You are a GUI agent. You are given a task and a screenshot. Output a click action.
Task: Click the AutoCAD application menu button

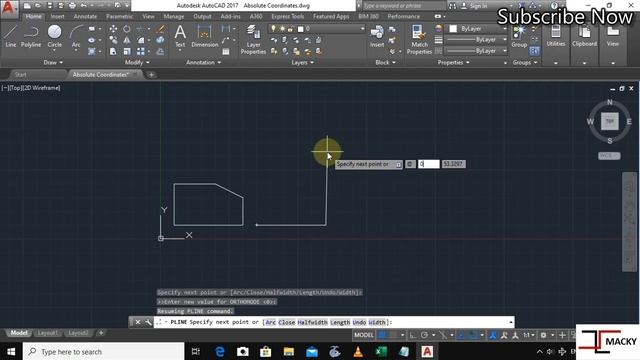coord(9,8)
